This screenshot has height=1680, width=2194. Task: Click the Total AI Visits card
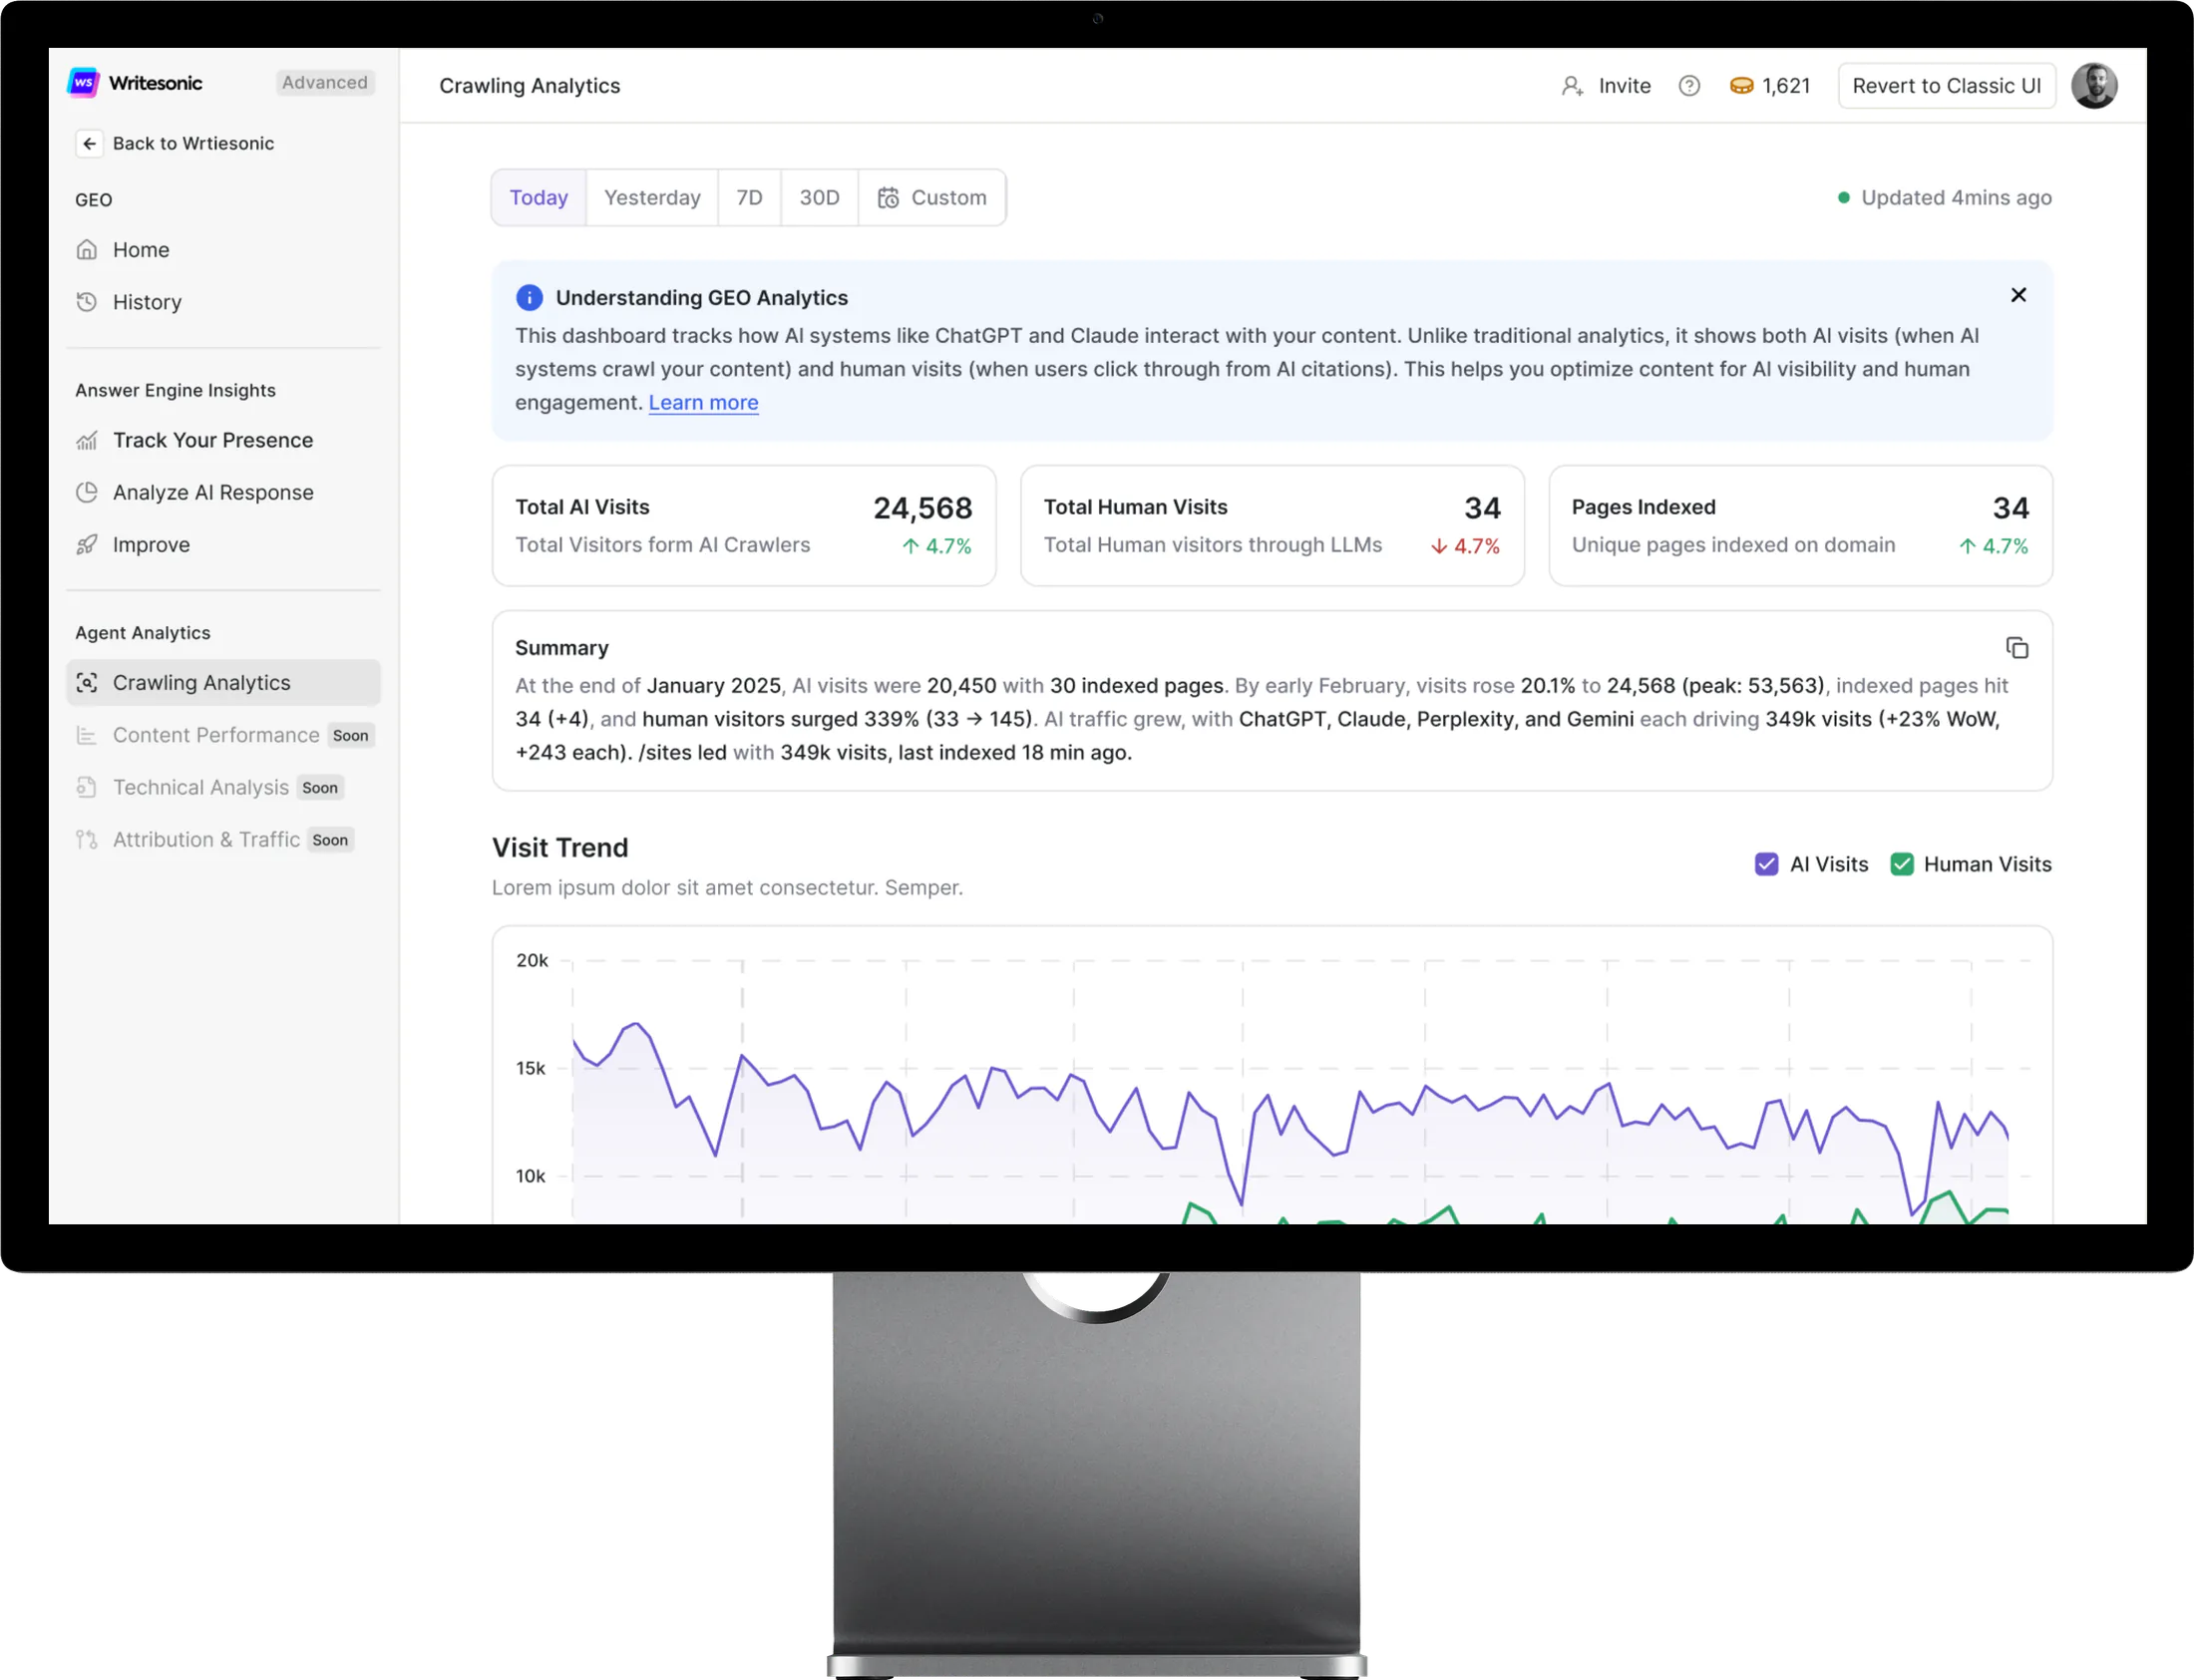(x=744, y=526)
